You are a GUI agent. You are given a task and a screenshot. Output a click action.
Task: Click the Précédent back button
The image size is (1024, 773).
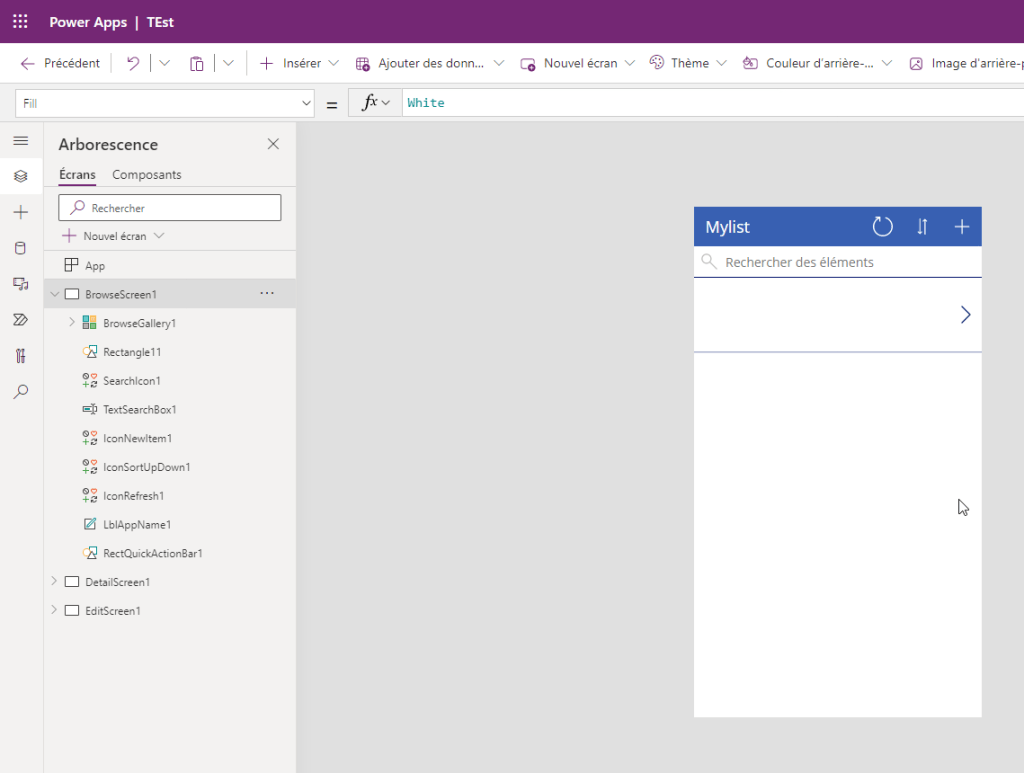click(x=60, y=63)
